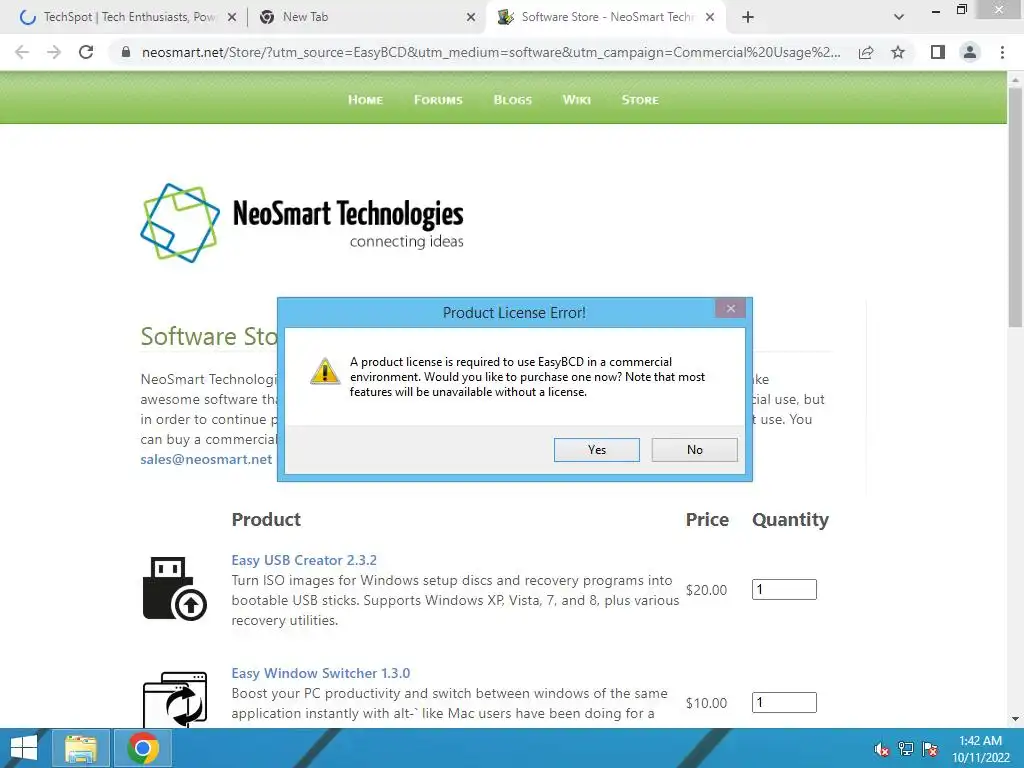
Task: Expand the tab search chevron
Action: point(899,17)
